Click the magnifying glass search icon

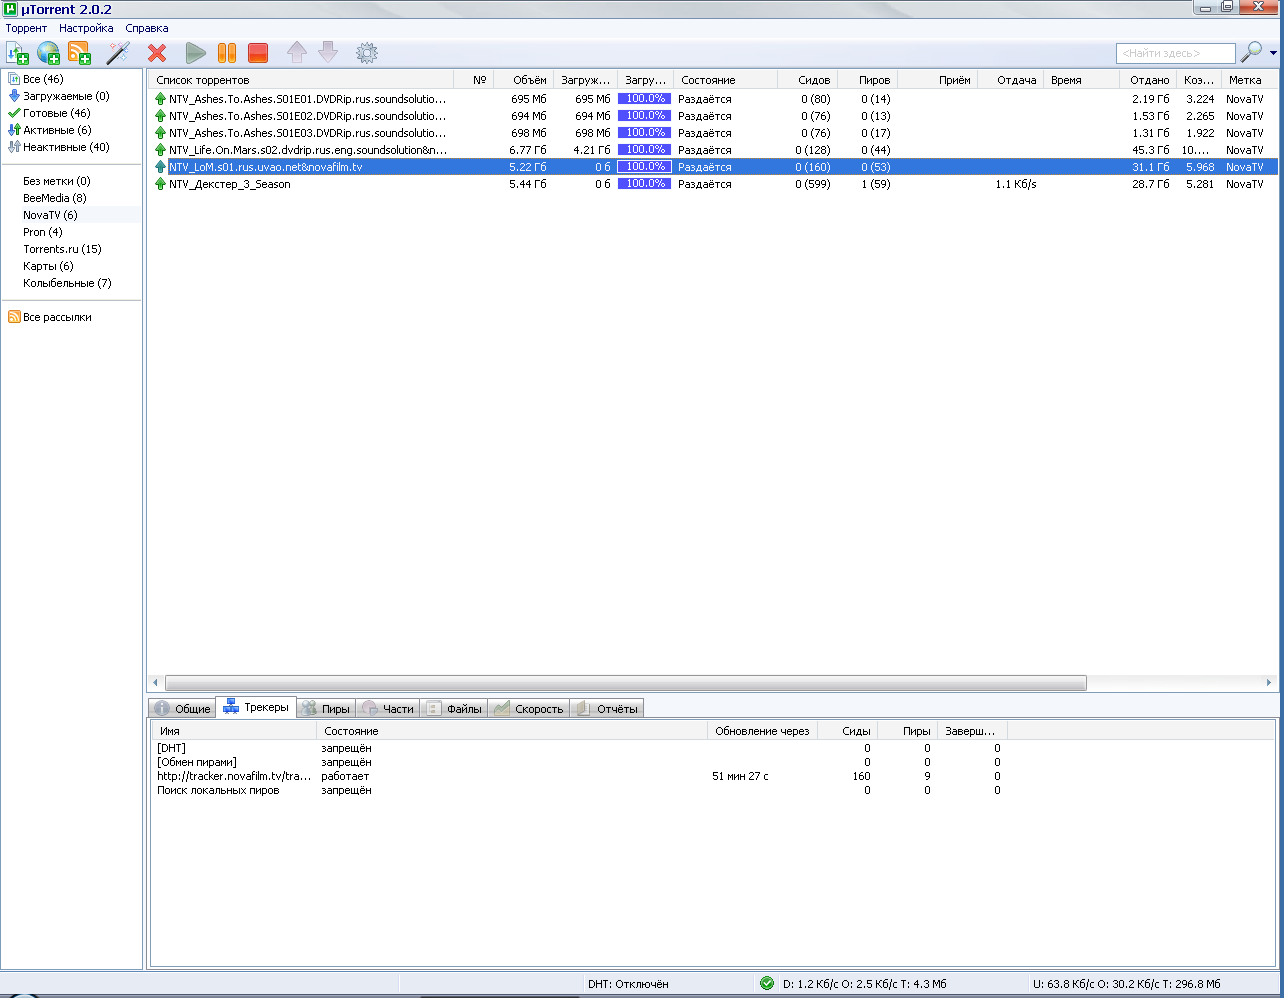(1251, 53)
